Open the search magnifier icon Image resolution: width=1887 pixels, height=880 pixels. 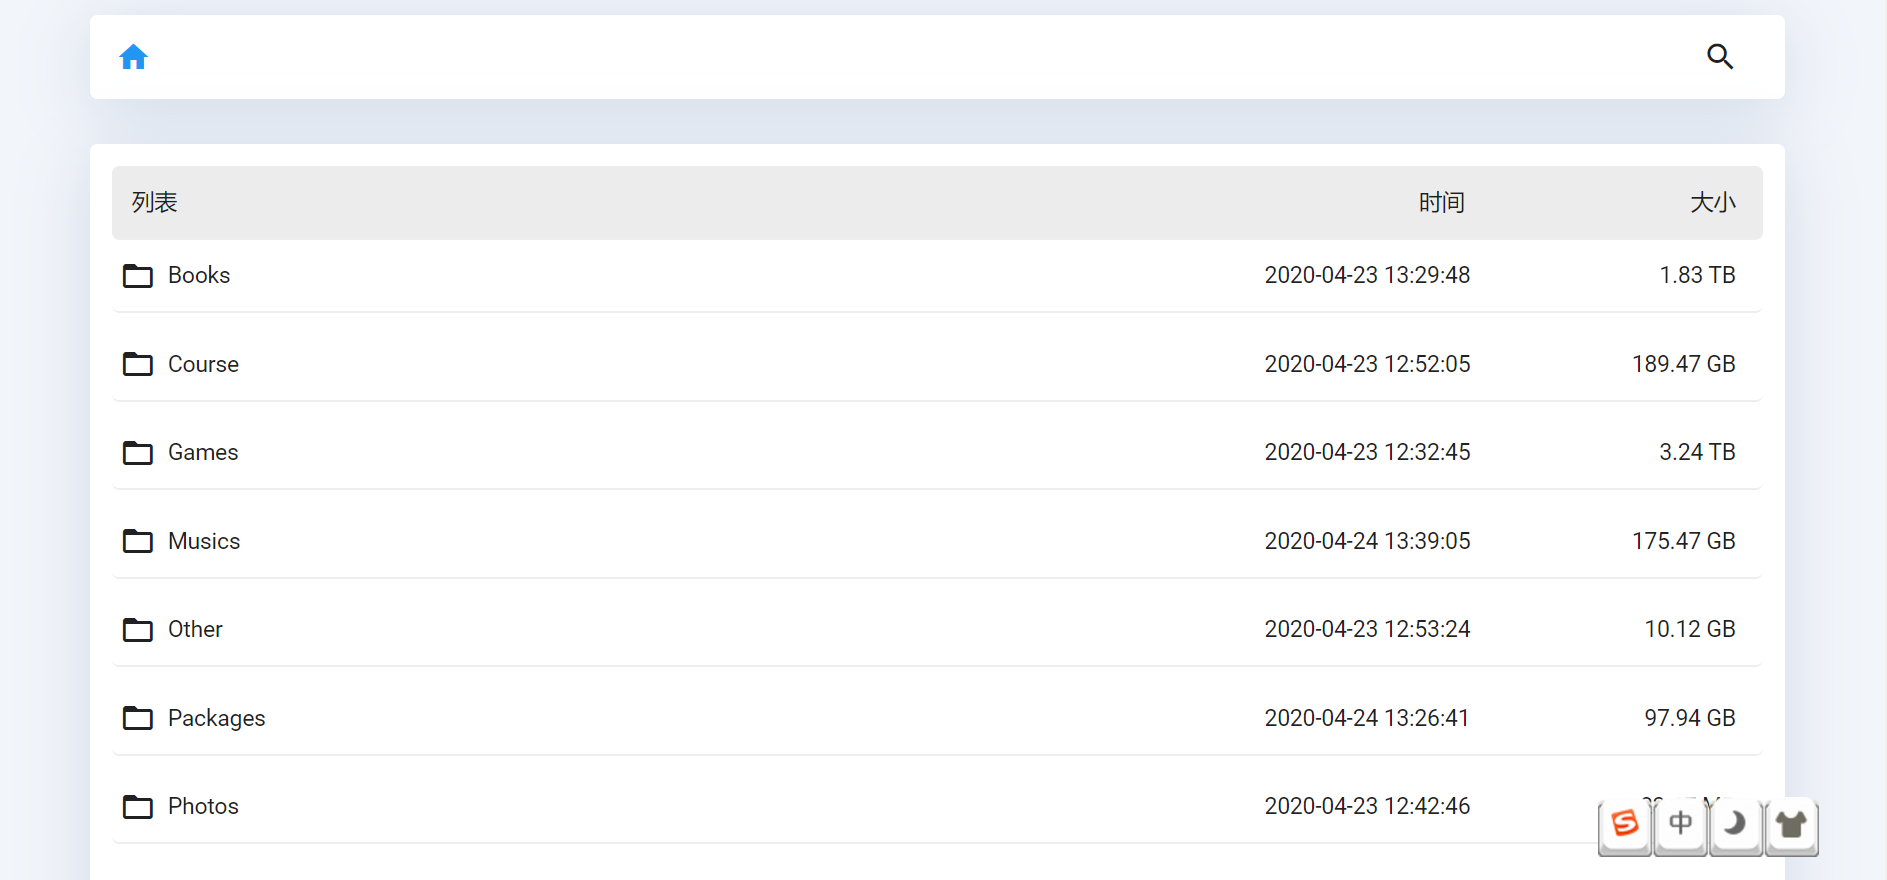(x=1719, y=57)
